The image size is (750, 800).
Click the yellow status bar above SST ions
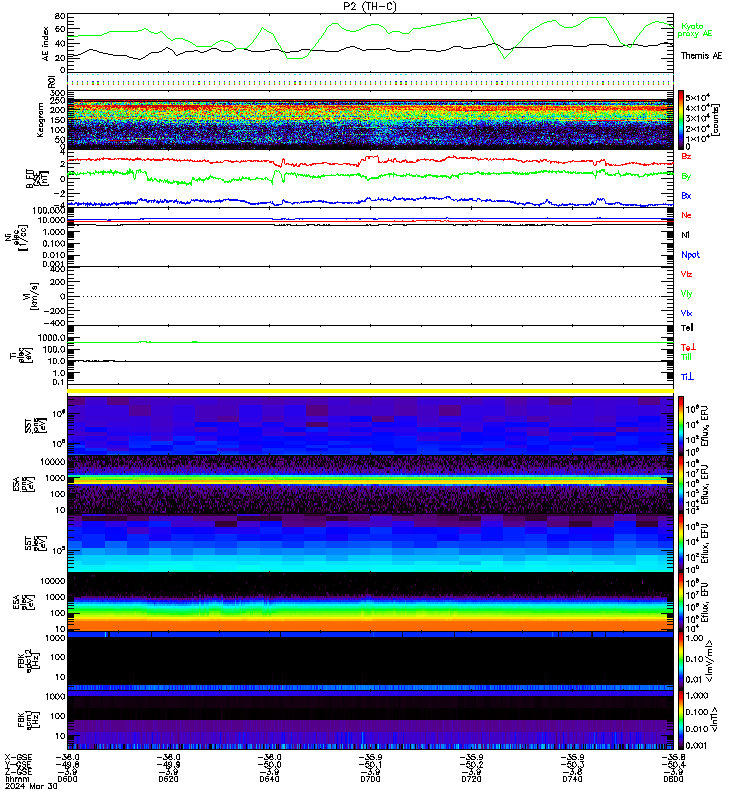[370, 391]
